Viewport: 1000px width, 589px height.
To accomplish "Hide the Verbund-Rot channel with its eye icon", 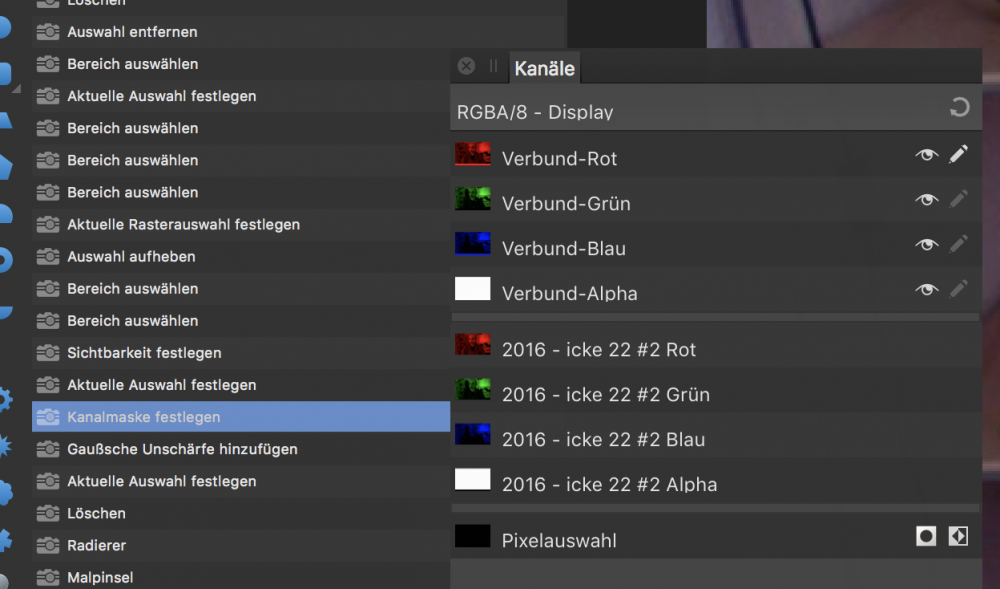I will 926,154.
